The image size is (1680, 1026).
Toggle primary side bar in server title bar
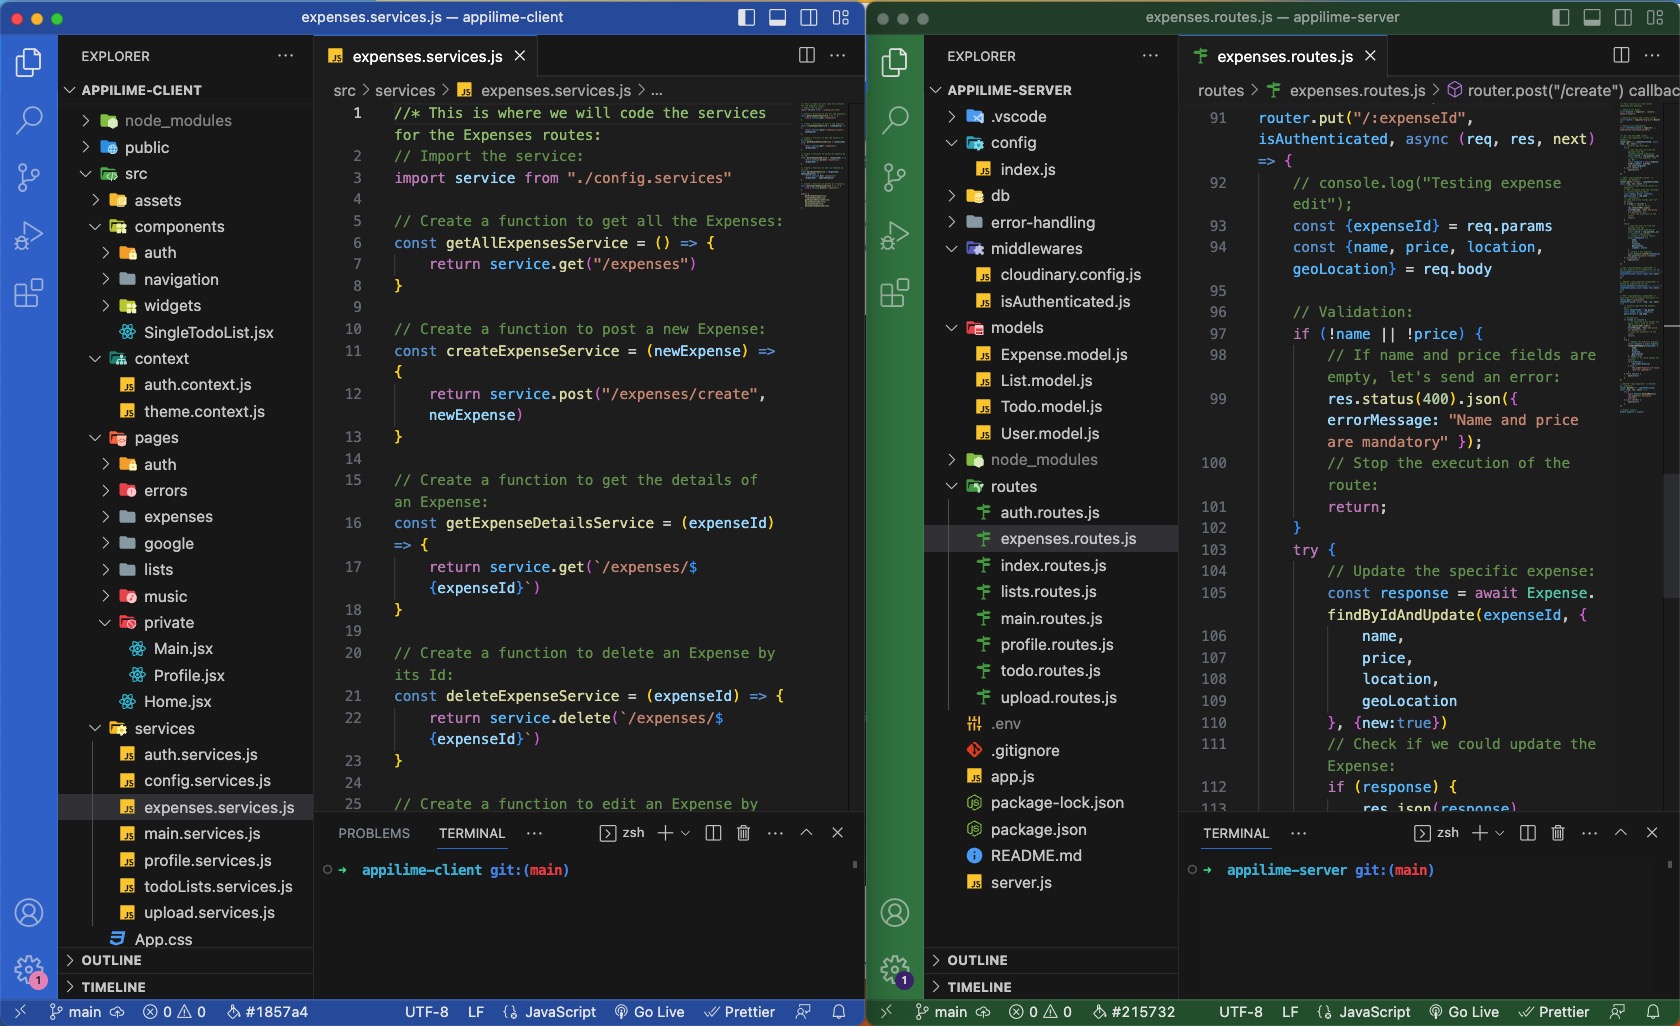click(x=1560, y=17)
